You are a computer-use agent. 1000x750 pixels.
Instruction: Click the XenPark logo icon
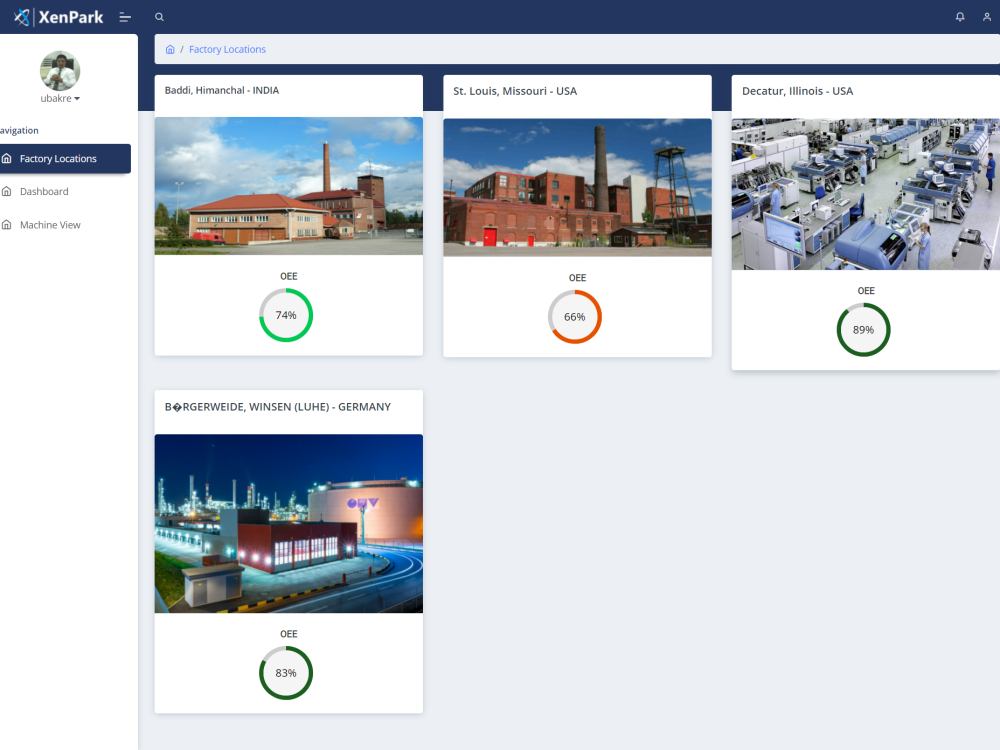(x=22, y=17)
